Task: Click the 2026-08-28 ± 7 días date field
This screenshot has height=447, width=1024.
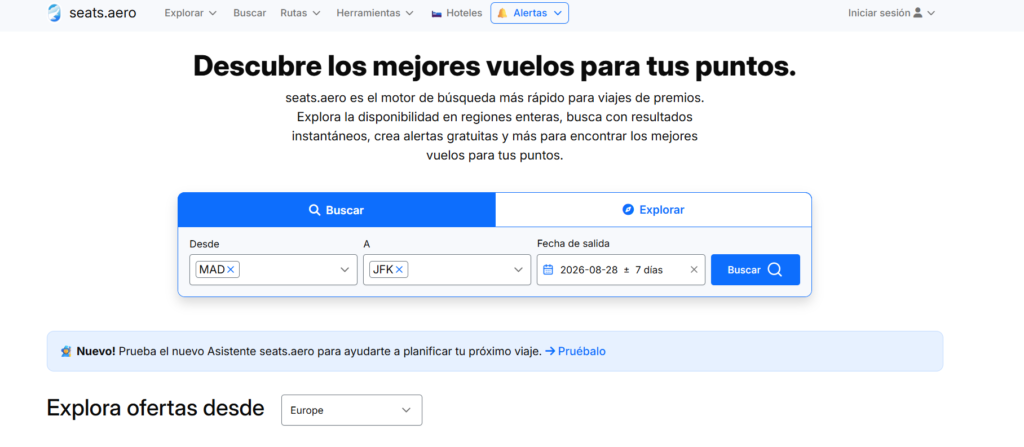Action: [621, 270]
